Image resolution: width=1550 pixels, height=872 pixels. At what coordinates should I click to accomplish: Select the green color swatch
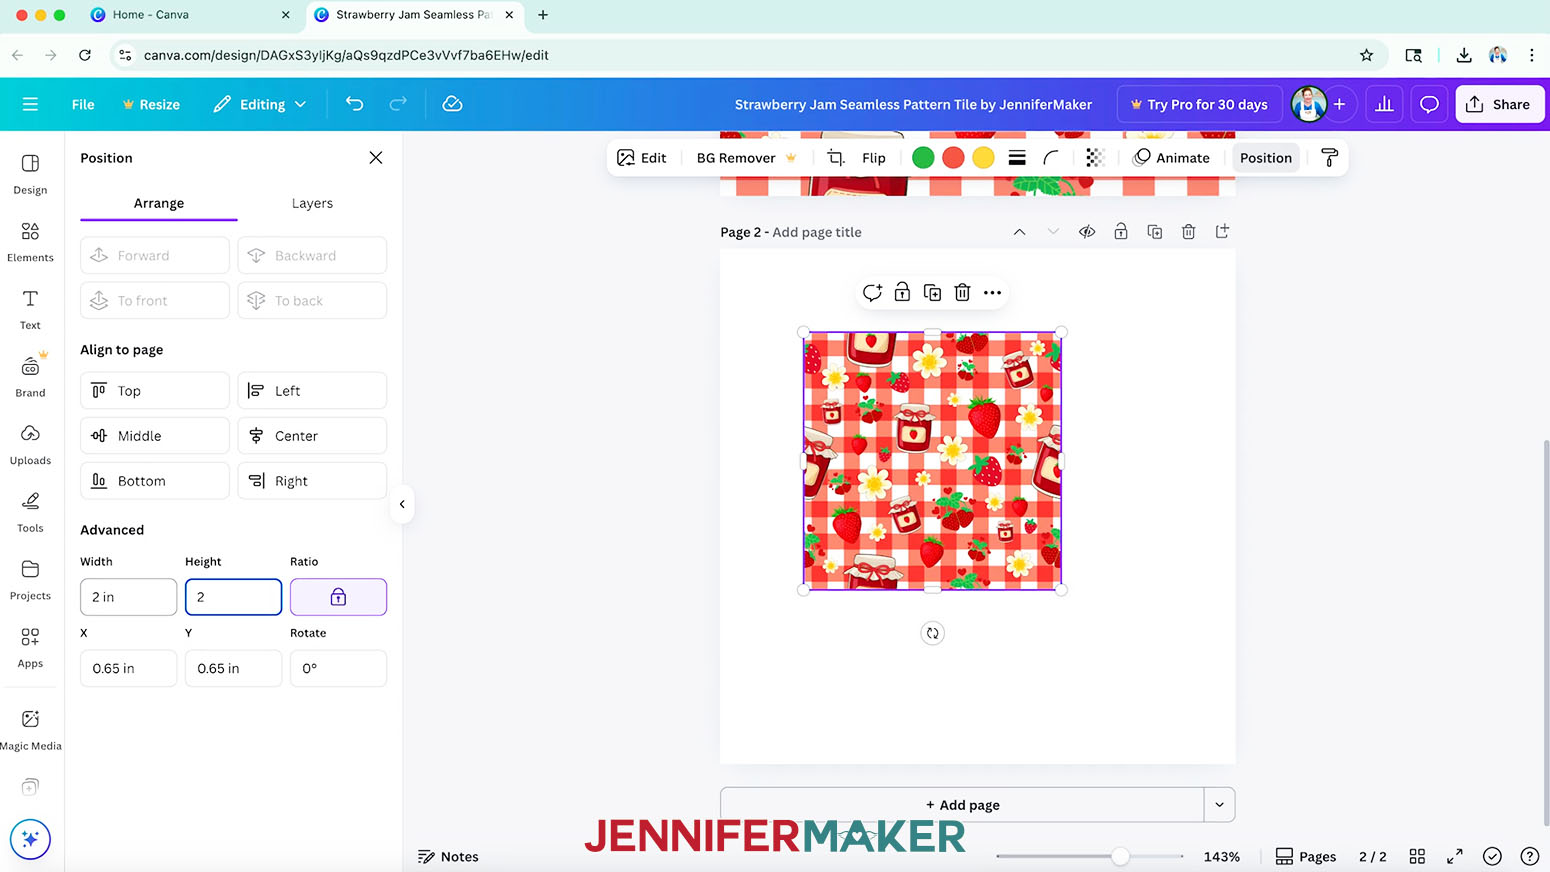click(923, 158)
